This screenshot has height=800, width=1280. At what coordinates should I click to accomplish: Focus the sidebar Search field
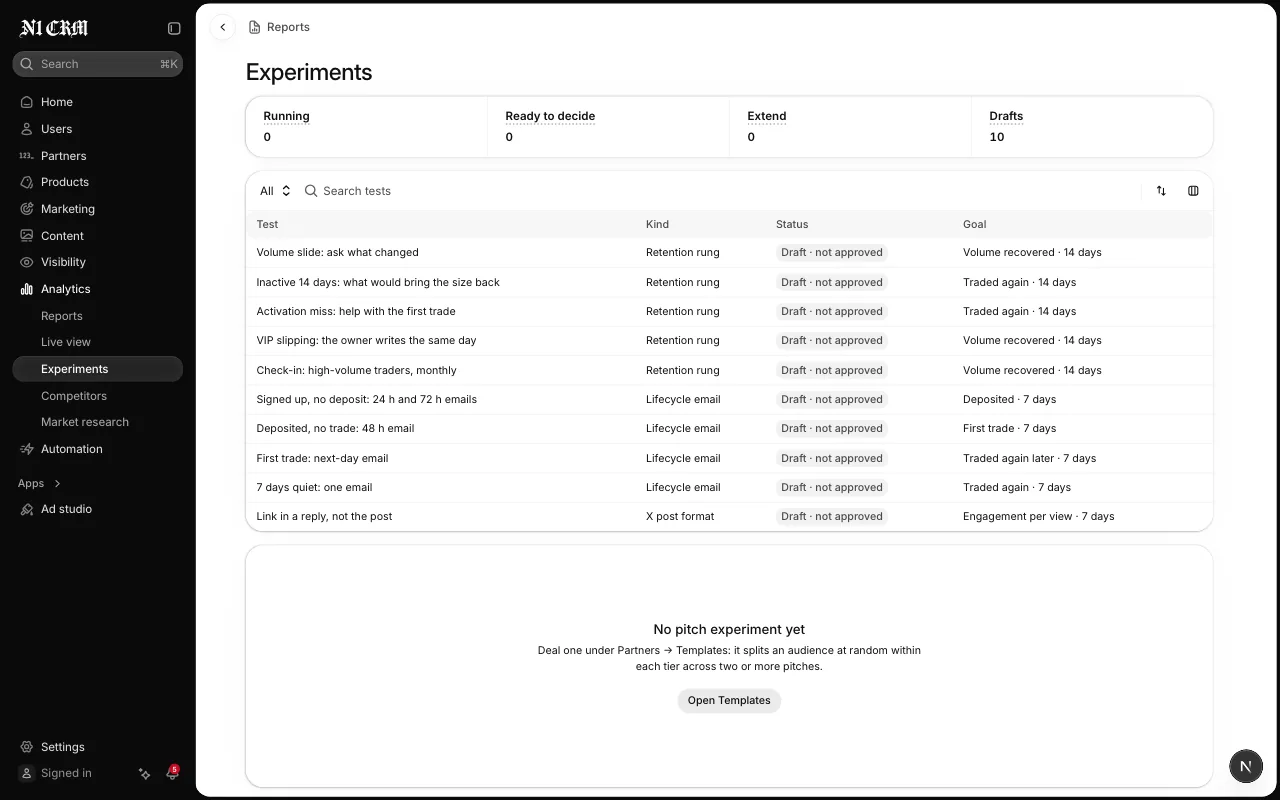(x=97, y=64)
